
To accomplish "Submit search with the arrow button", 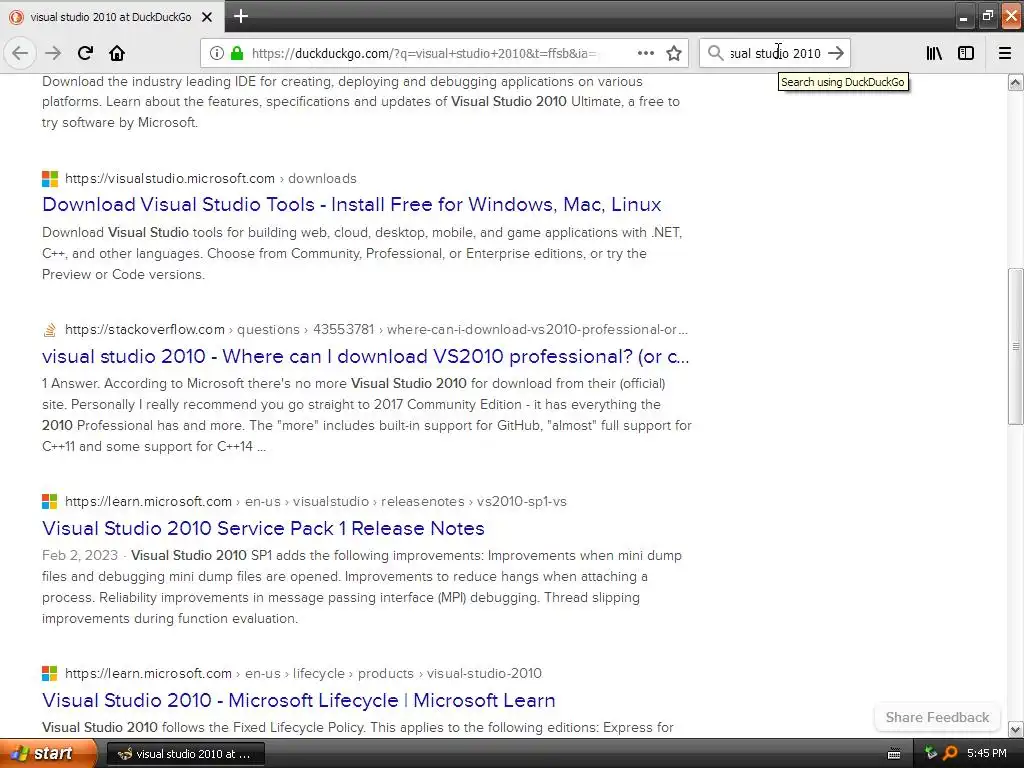I will (836, 53).
